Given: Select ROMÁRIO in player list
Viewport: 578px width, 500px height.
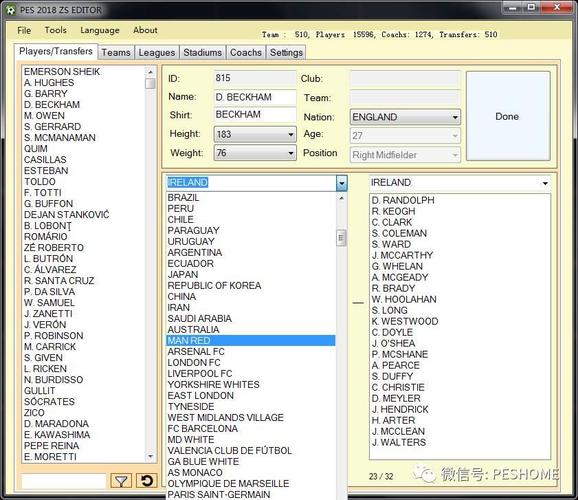Looking at the screenshot, I should (x=84, y=236).
